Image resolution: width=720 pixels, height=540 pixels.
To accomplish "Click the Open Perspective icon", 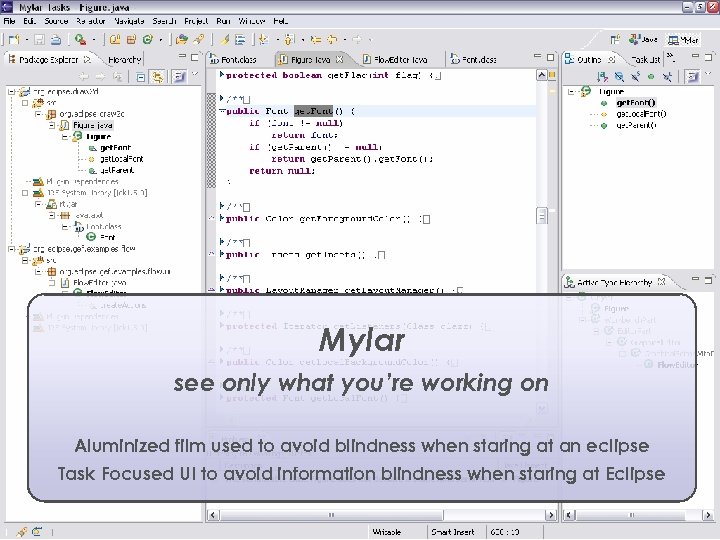I will pos(615,40).
